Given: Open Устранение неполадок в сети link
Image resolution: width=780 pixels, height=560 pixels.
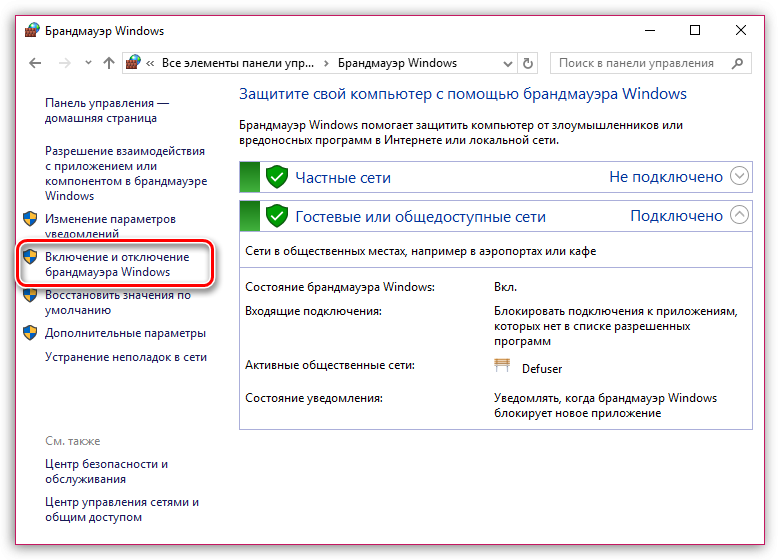Looking at the screenshot, I should coord(126,356).
